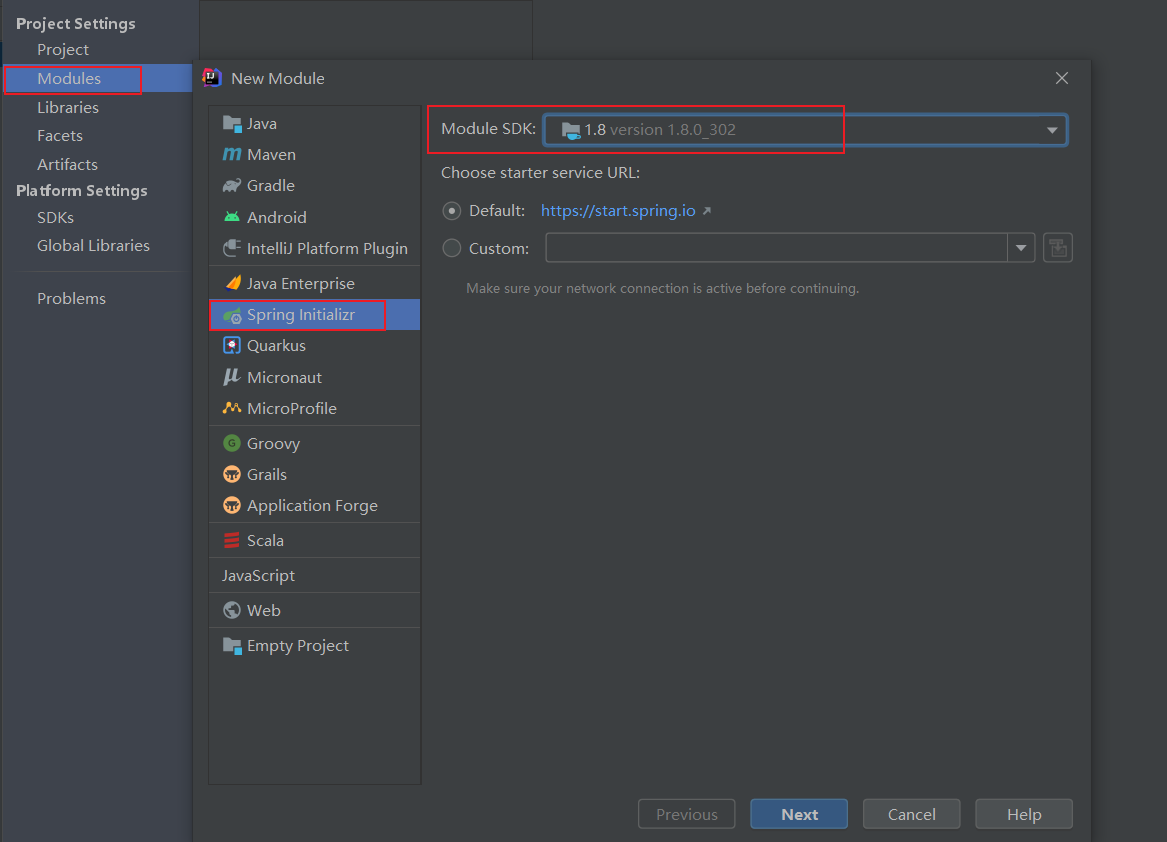Choose the Gradle elephant icon

pos(232,186)
